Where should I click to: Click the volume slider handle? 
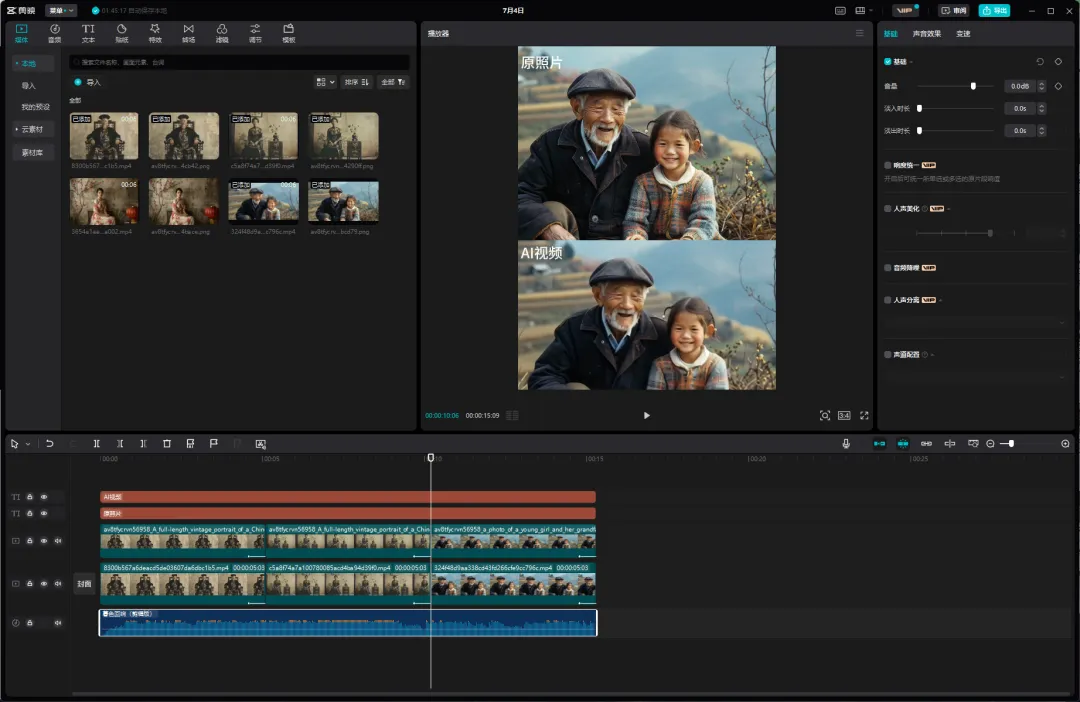coord(973,86)
